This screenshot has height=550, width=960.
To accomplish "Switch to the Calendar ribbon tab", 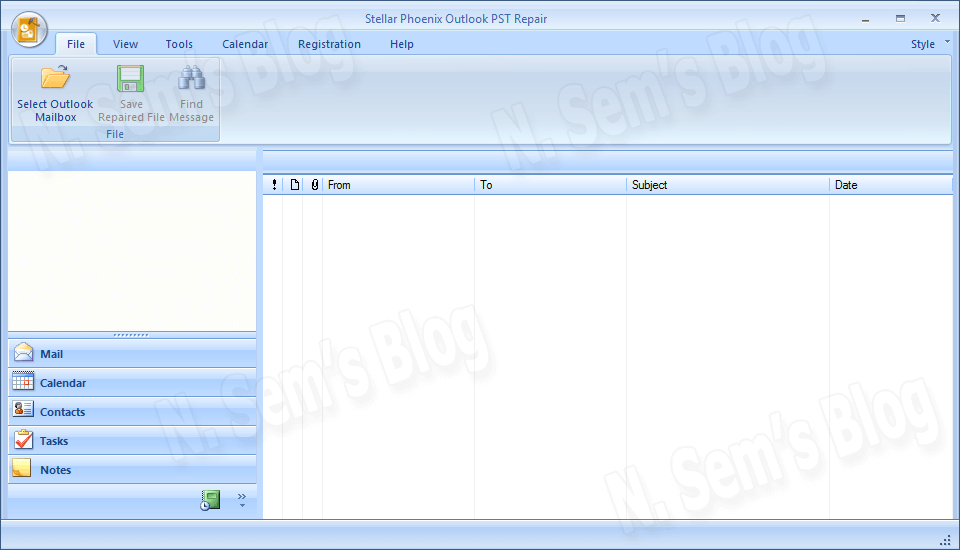I will [245, 44].
